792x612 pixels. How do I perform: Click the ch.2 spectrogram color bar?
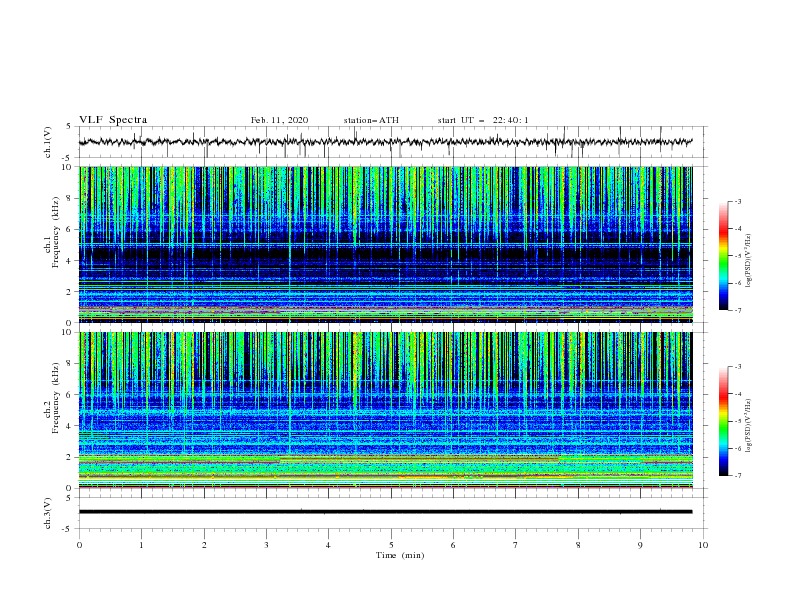pyautogui.click(x=724, y=421)
